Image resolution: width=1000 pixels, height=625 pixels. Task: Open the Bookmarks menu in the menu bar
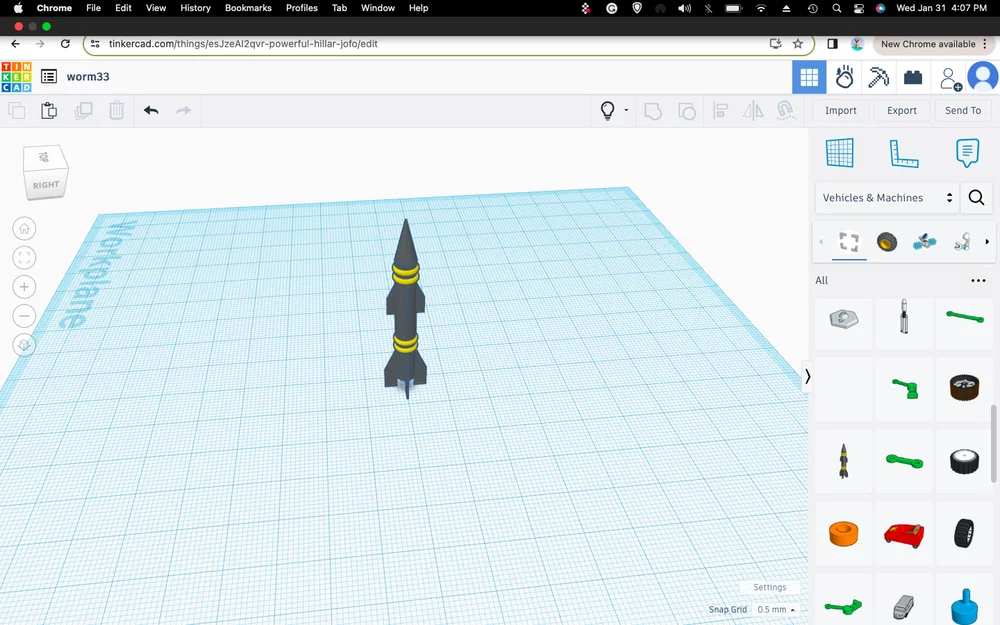[248, 8]
